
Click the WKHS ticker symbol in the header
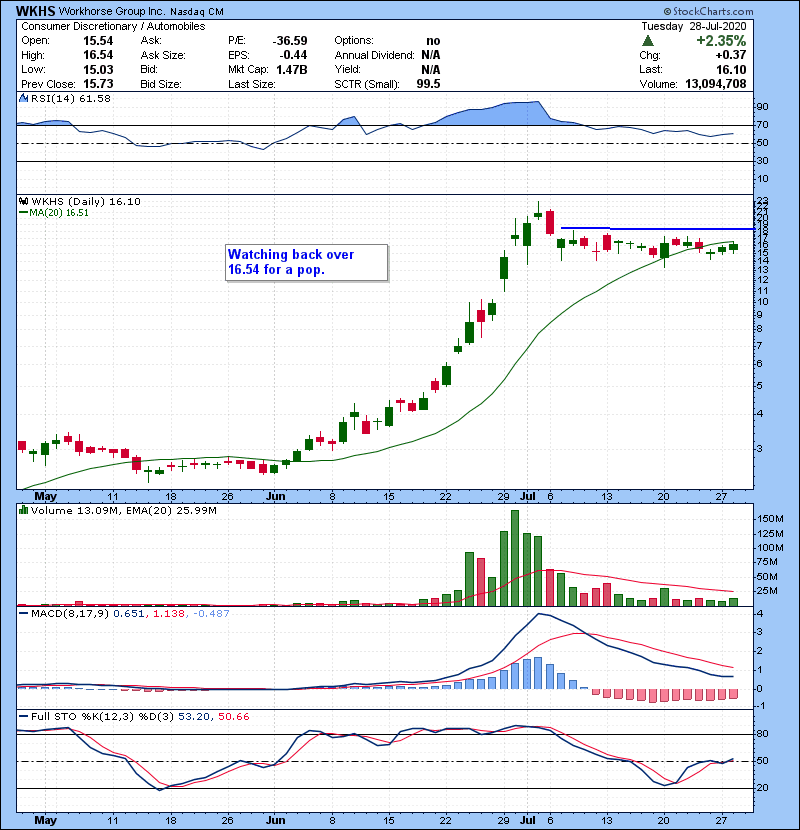(35, 11)
